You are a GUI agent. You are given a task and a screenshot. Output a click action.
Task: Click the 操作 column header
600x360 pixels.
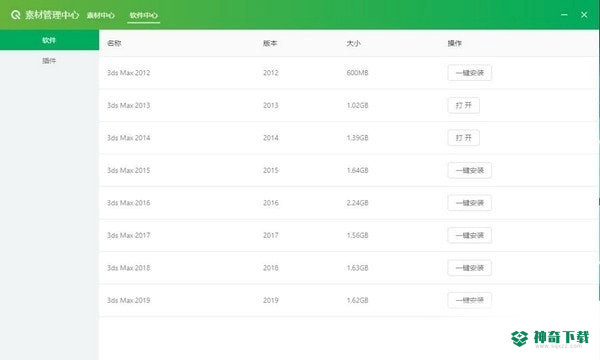pos(455,43)
